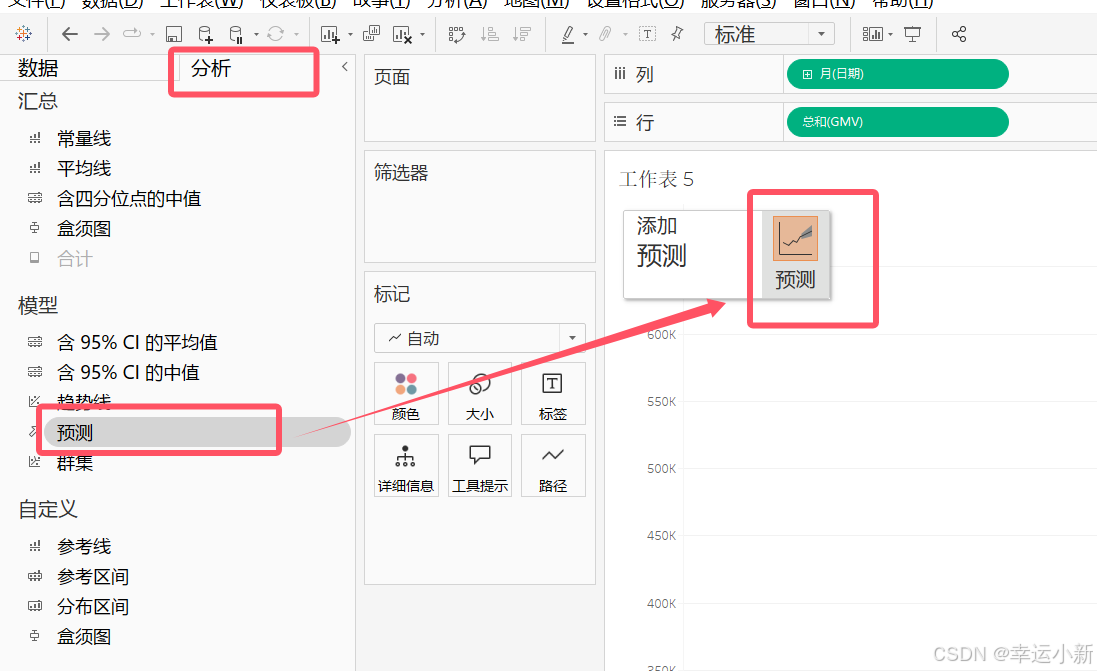Select 平均线 average line item
Viewport: 1097px width, 671px height.
point(84,169)
